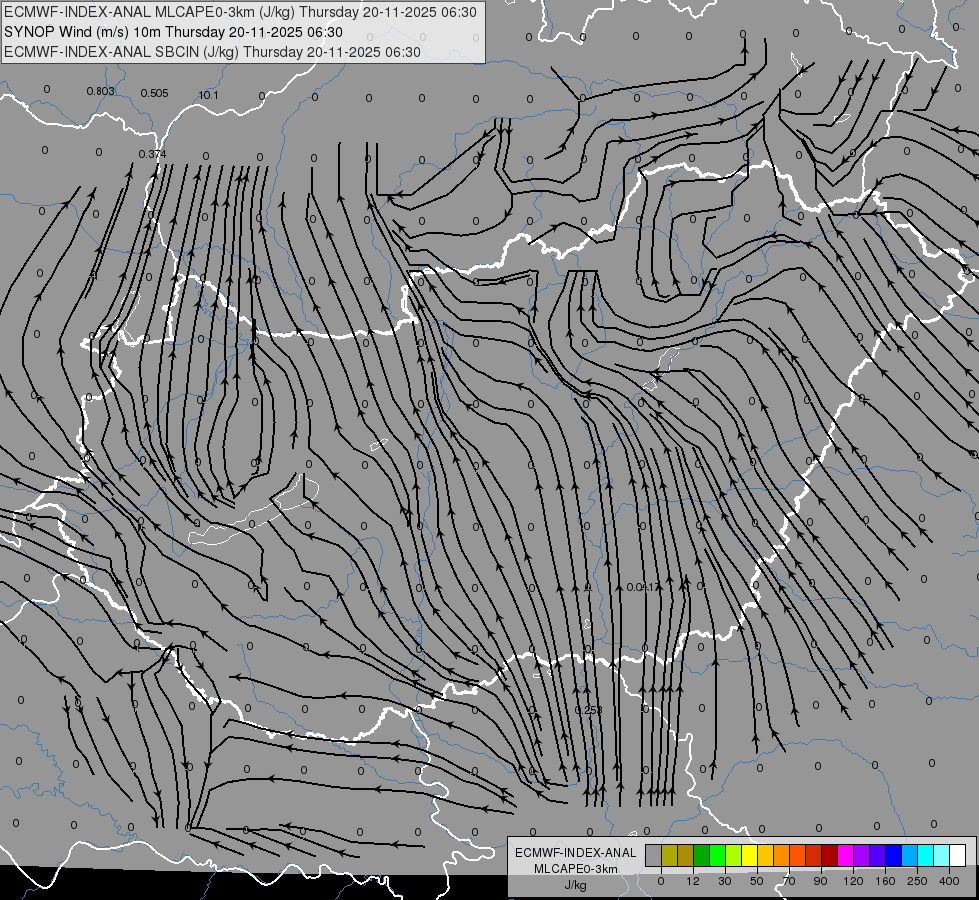This screenshot has width=979, height=900.
Task: Click the 10.1 value label
Action: coord(209,95)
